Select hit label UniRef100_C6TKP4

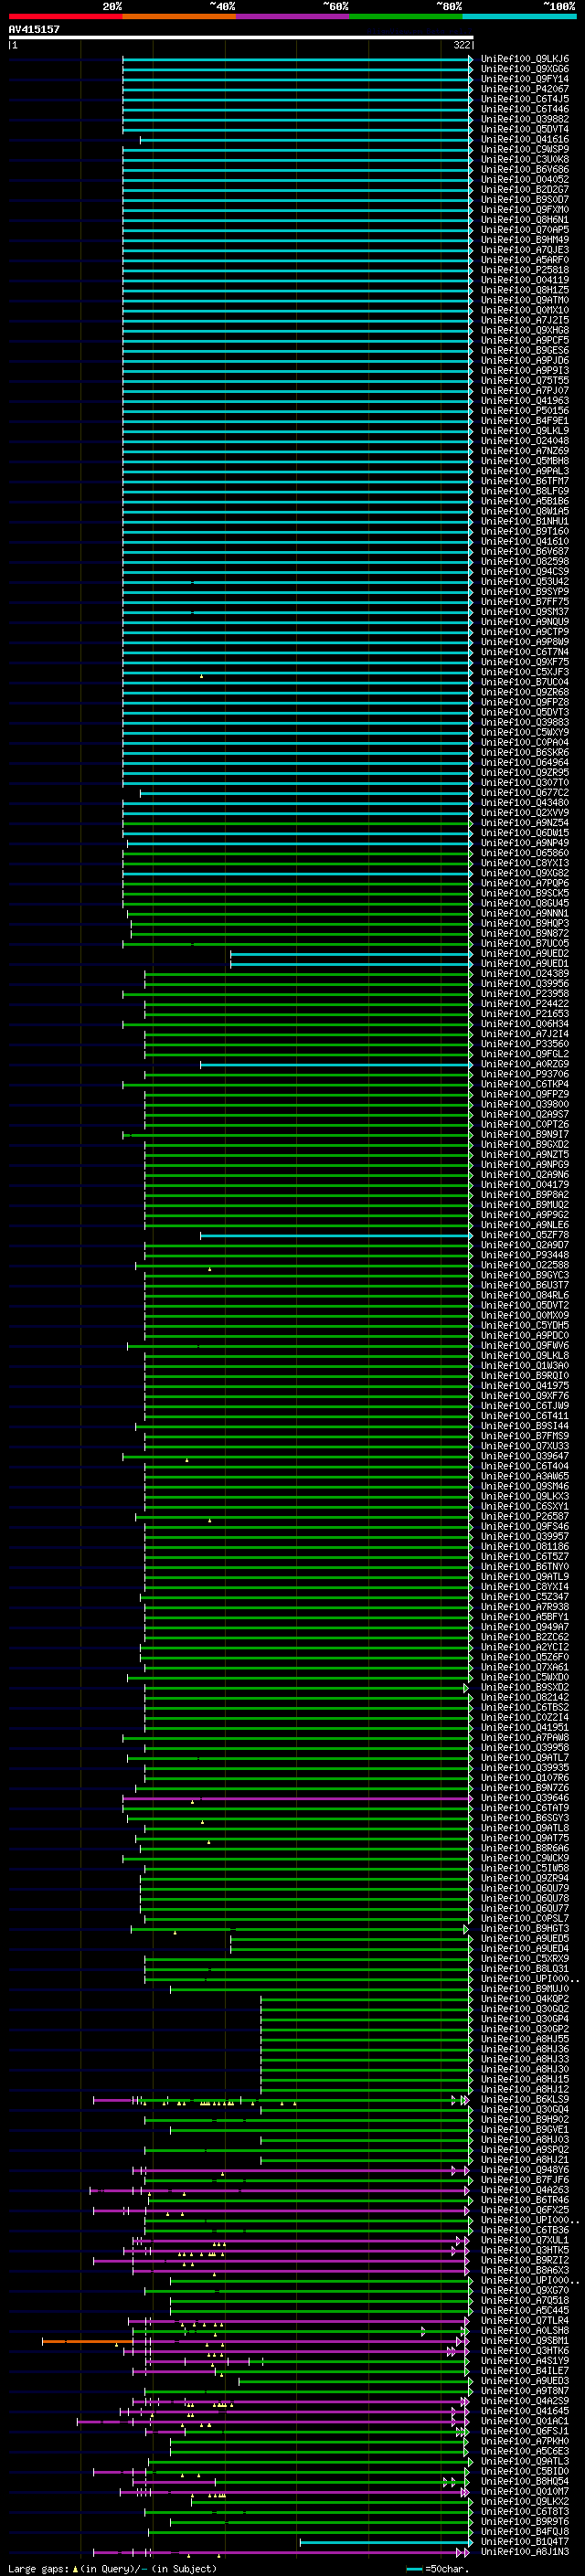tap(525, 1084)
